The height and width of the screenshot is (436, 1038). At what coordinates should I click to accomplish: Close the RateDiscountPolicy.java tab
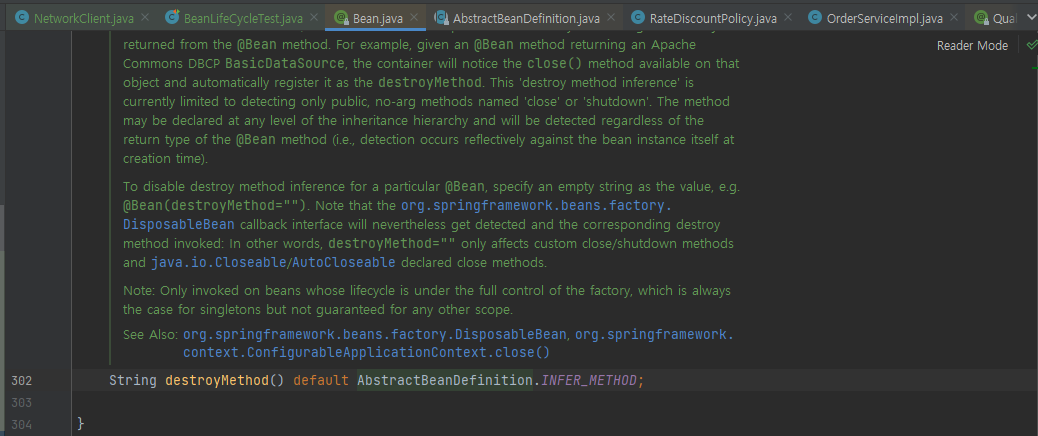(x=788, y=18)
